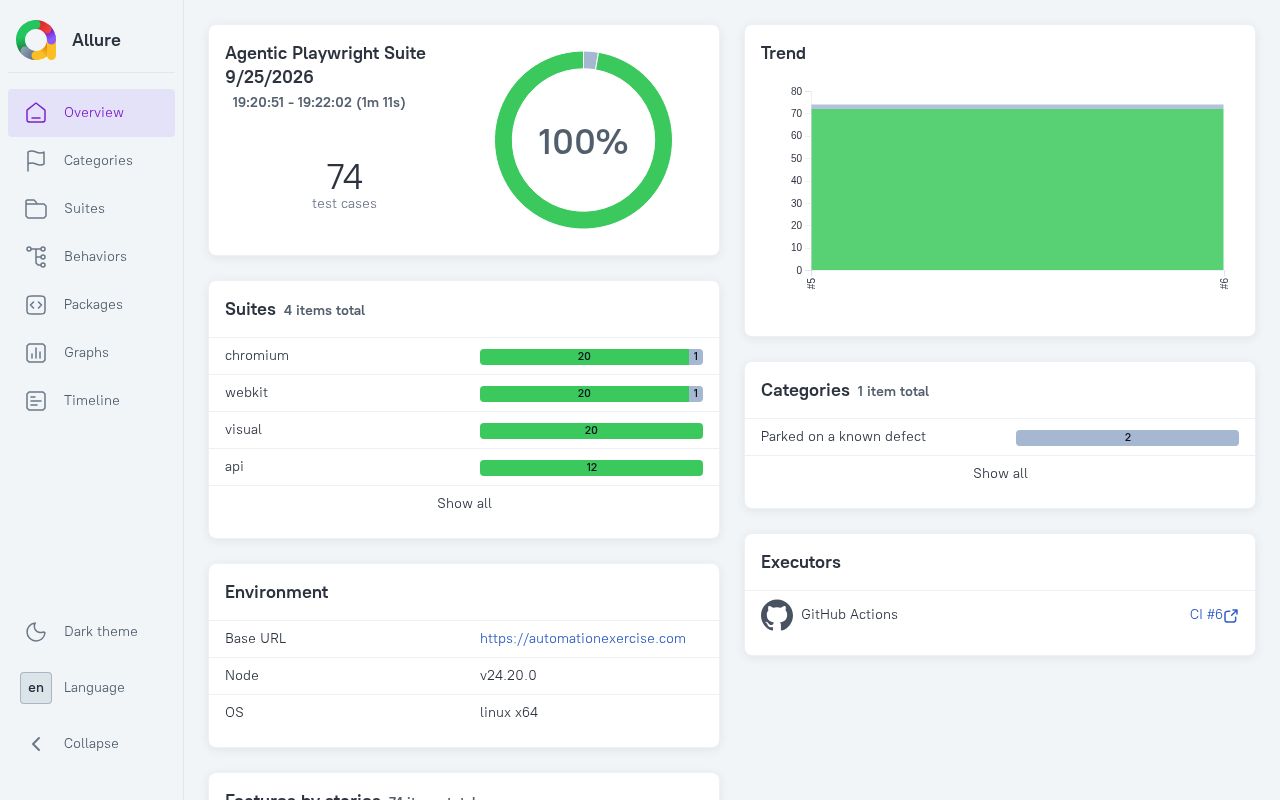
Task: Open the Suites folder icon
Action: (36, 208)
